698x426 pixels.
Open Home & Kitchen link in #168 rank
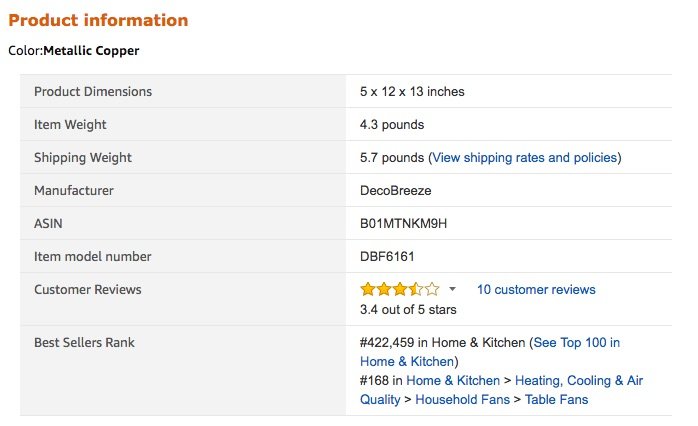(452, 381)
